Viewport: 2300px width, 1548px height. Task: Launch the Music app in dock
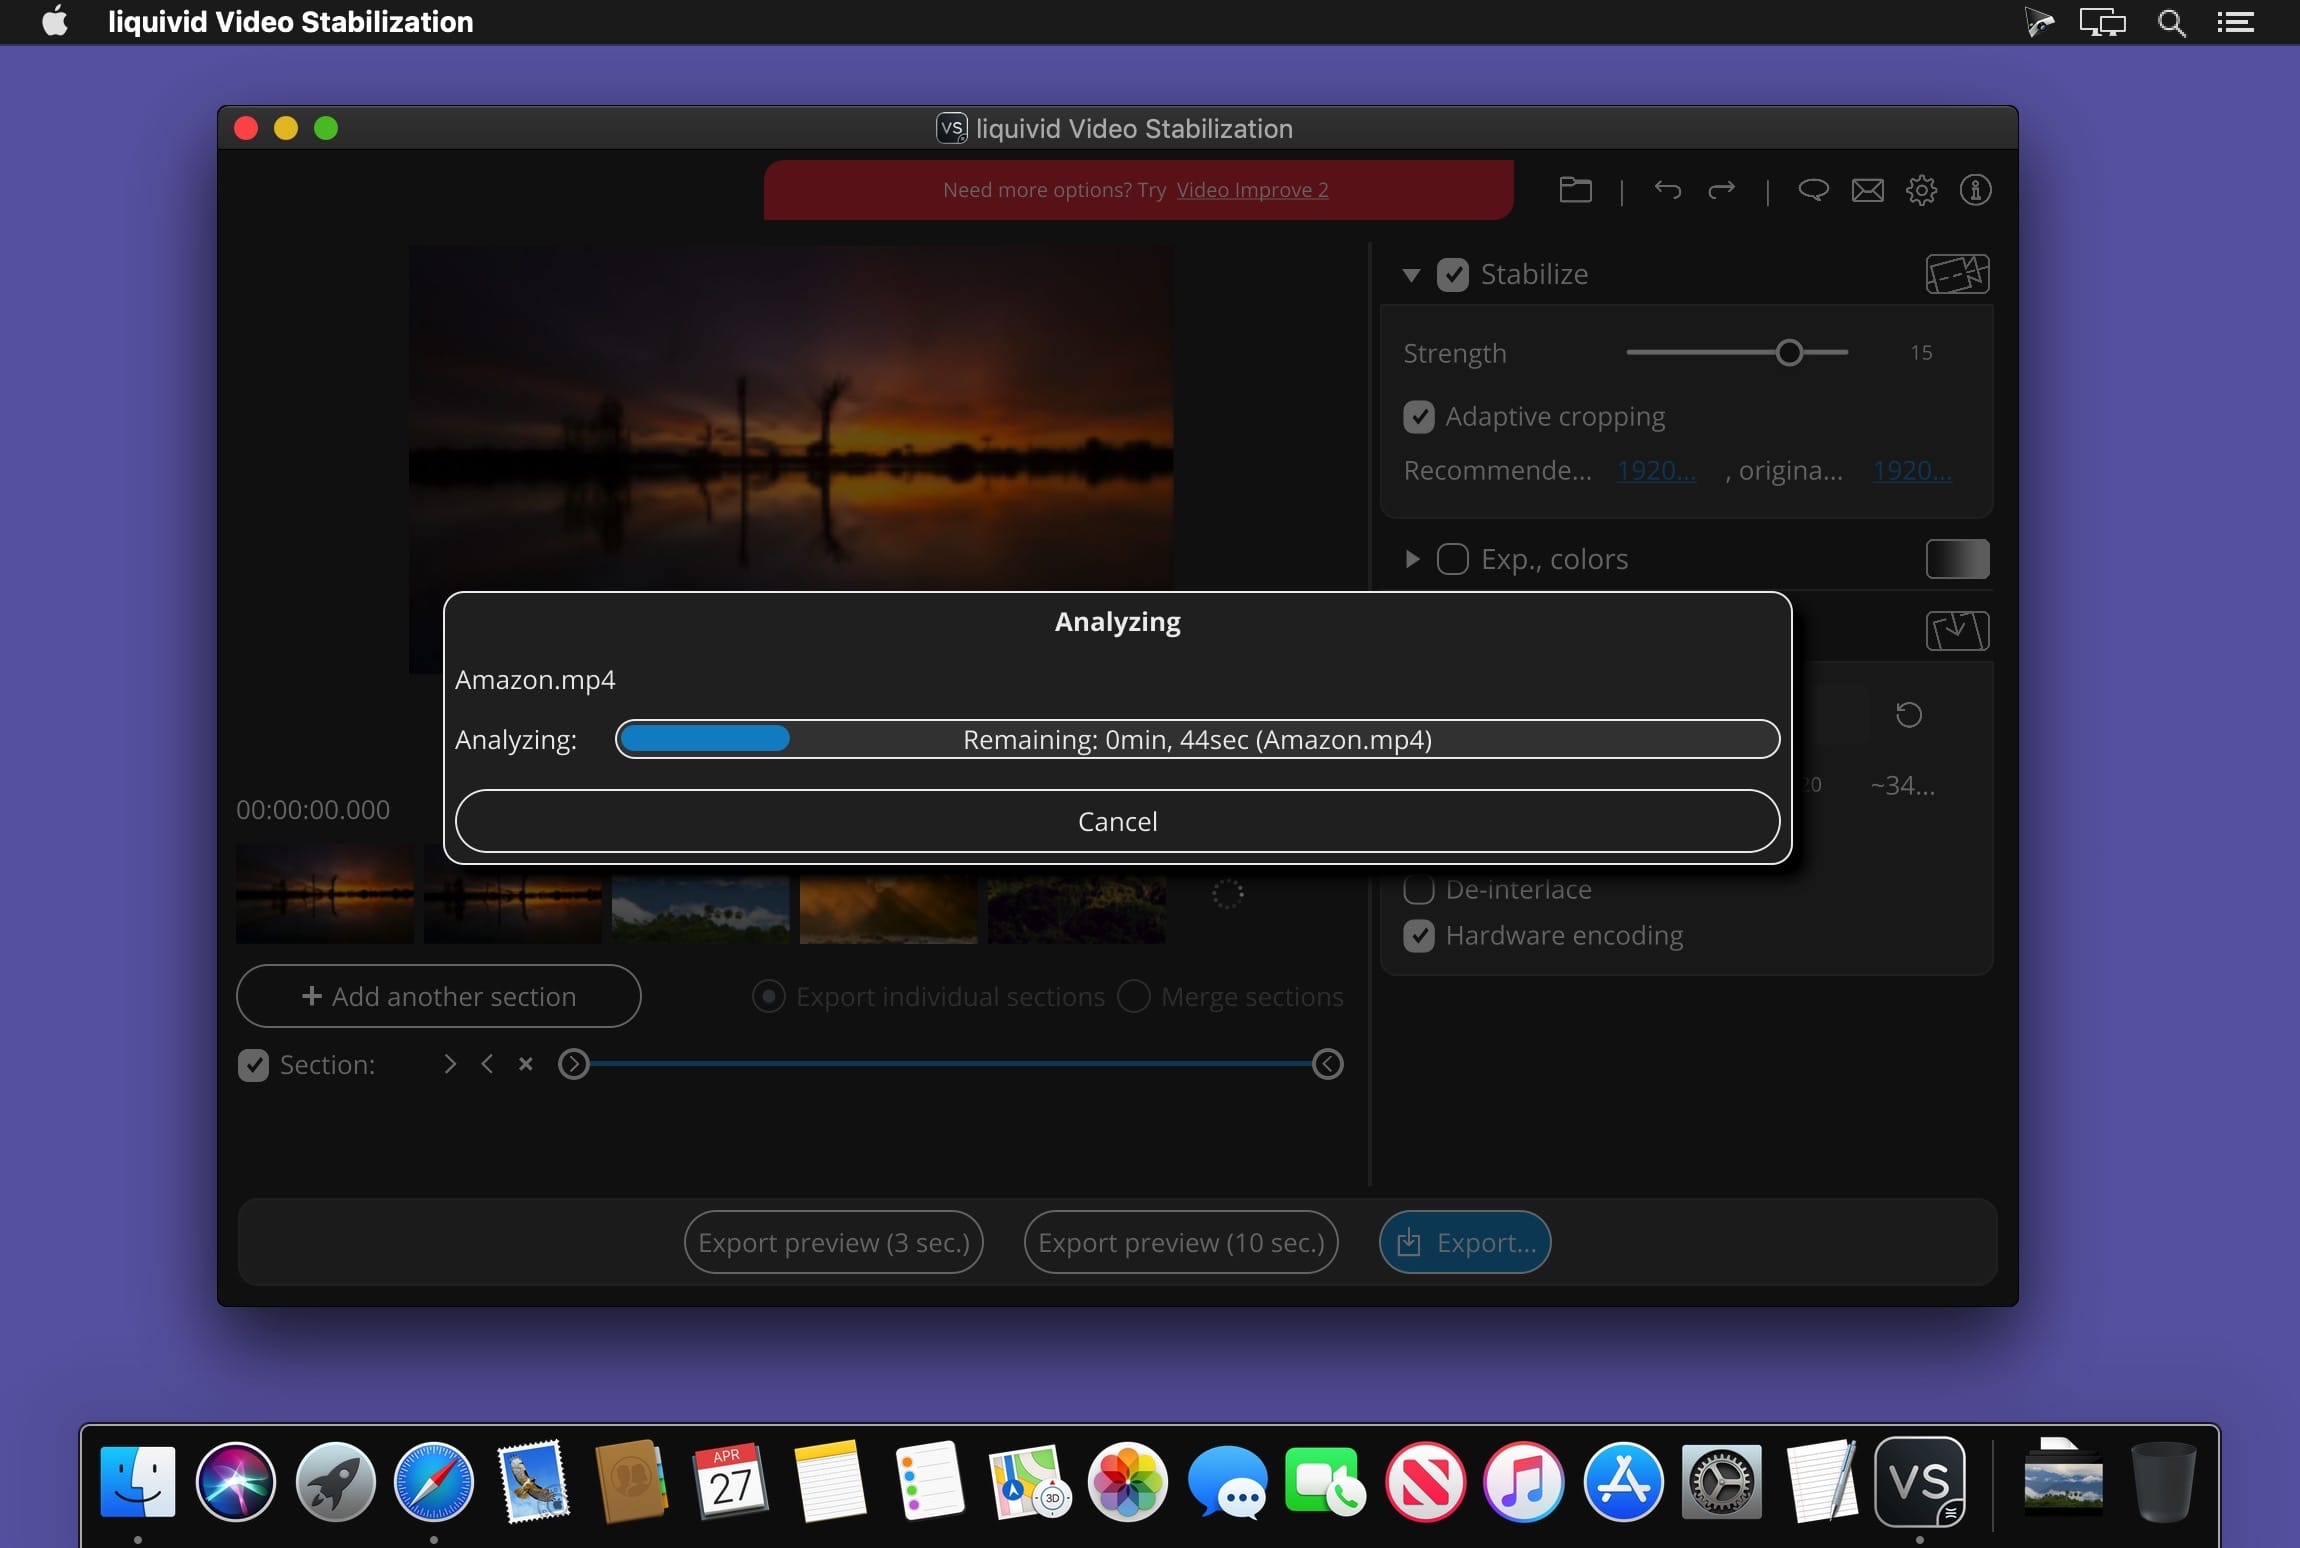tap(1523, 1481)
